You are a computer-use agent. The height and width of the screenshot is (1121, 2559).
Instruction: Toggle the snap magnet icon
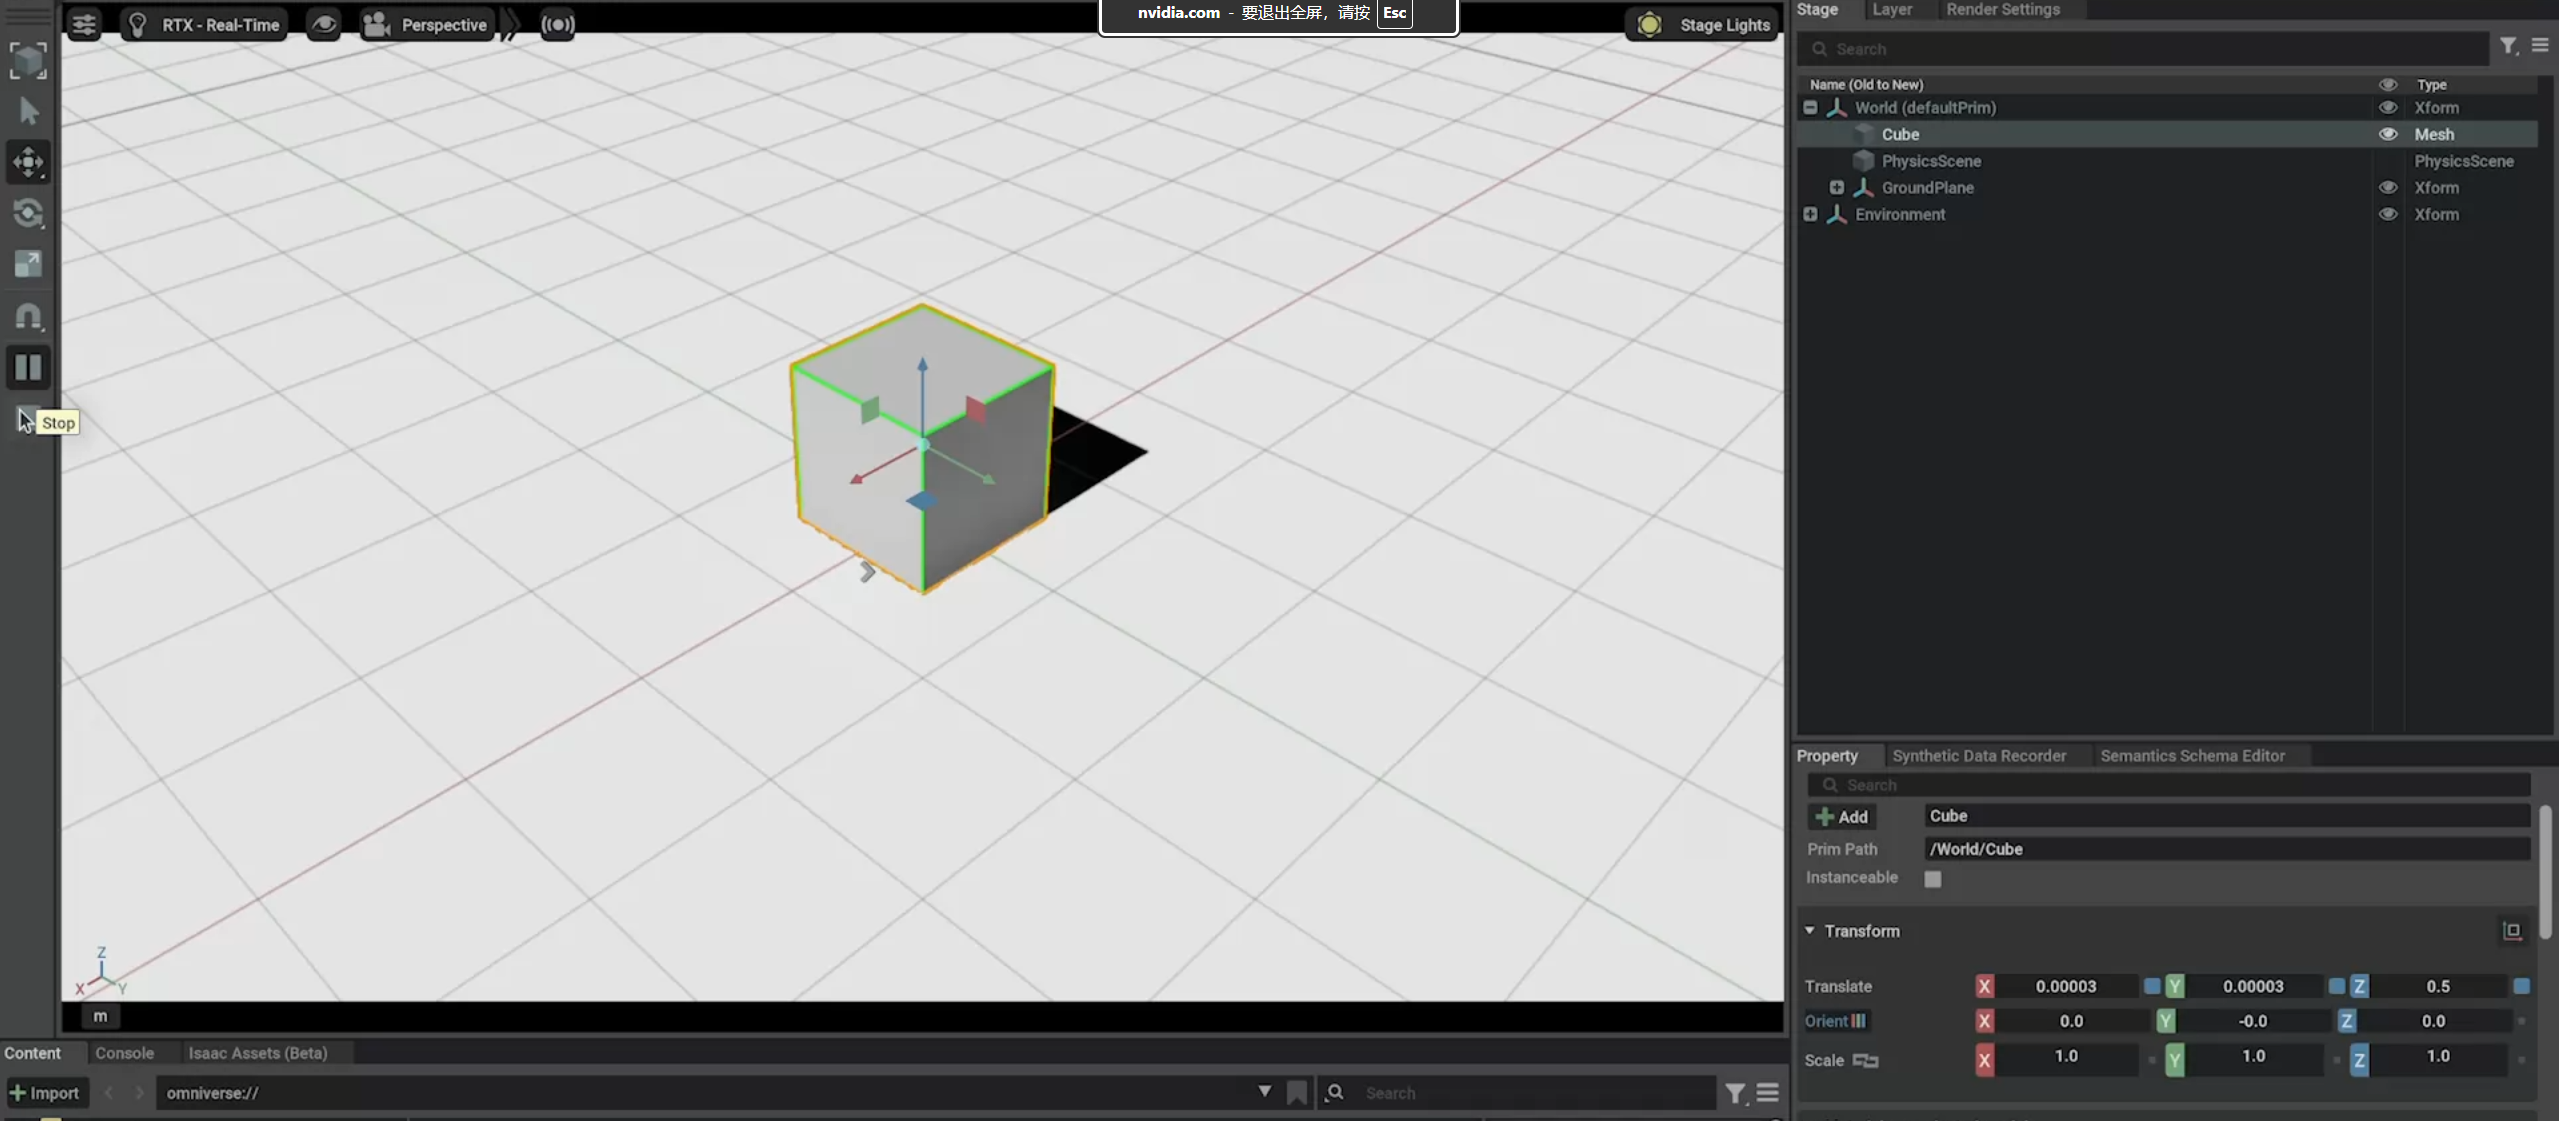28,317
